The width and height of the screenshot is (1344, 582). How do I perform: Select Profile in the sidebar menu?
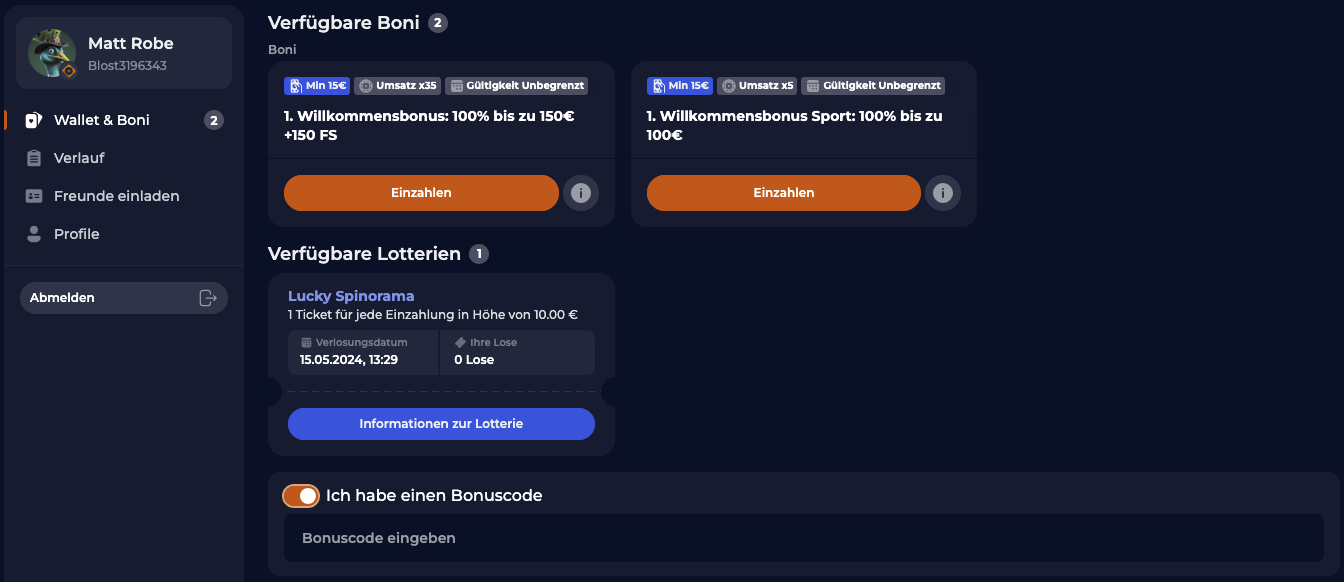tap(76, 233)
